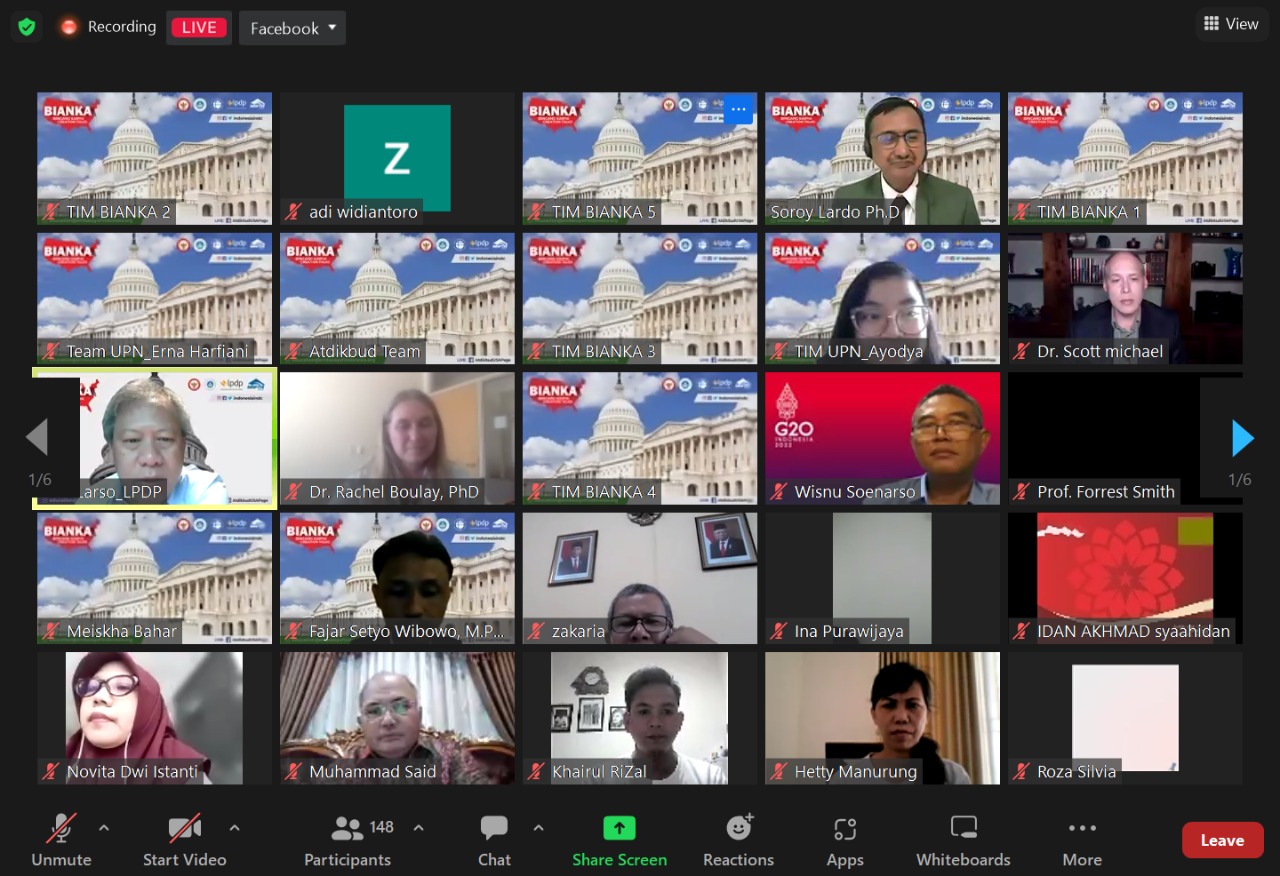
Task: Expand video options arrow beside Start Video
Action: (x=235, y=828)
